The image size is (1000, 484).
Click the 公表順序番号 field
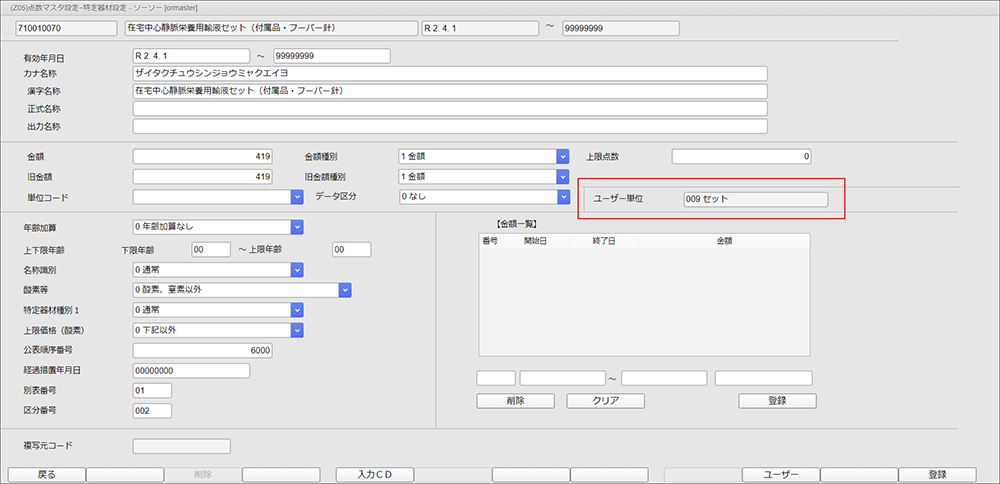point(203,350)
